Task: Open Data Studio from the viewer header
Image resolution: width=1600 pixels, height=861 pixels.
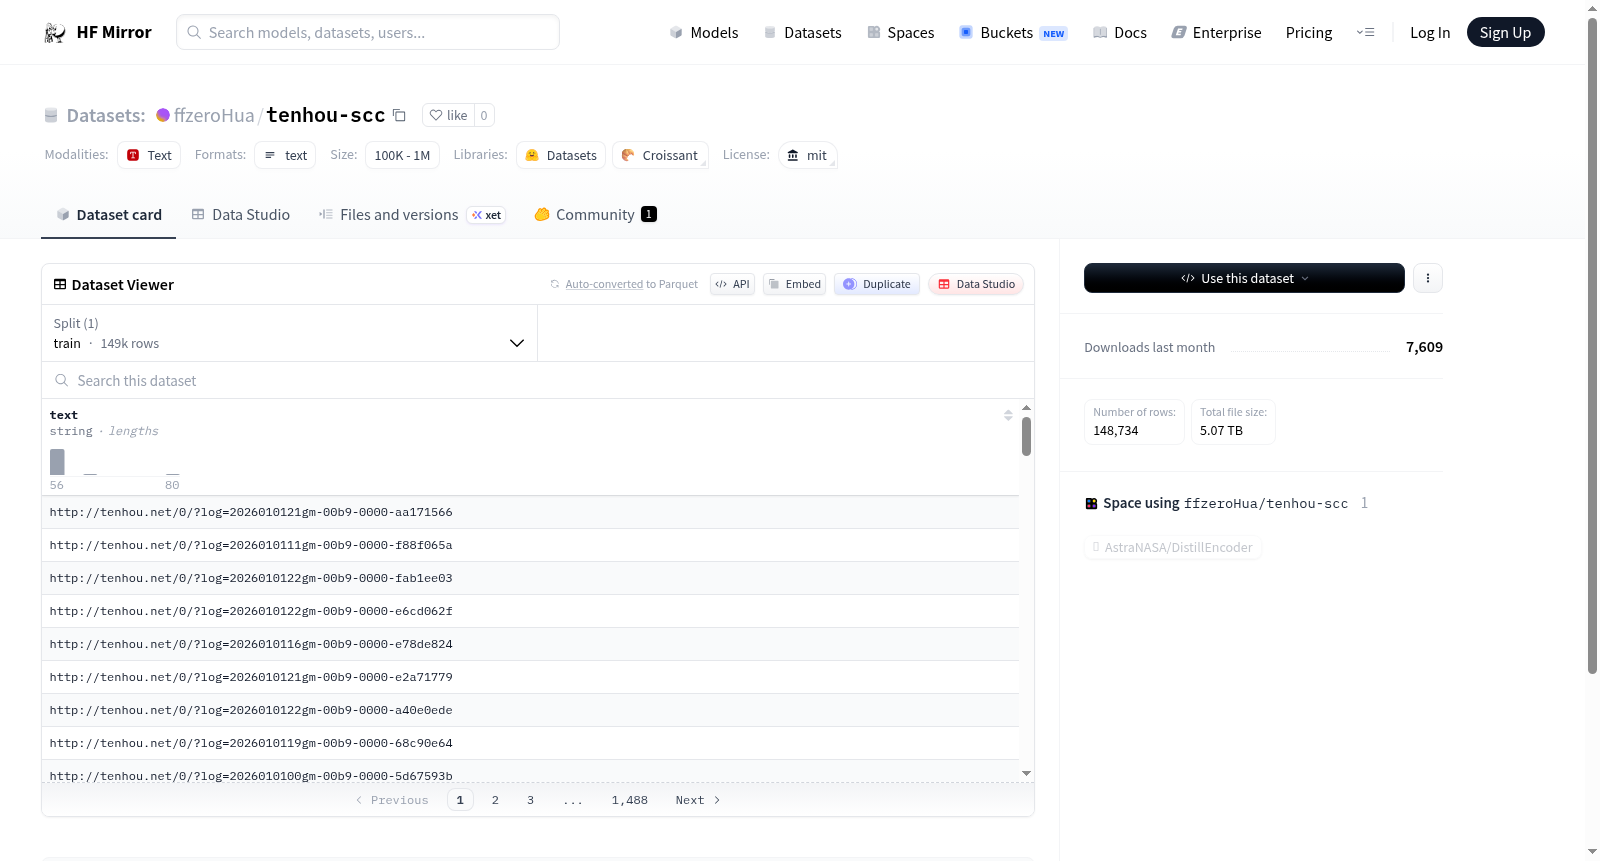Action: tap(976, 284)
